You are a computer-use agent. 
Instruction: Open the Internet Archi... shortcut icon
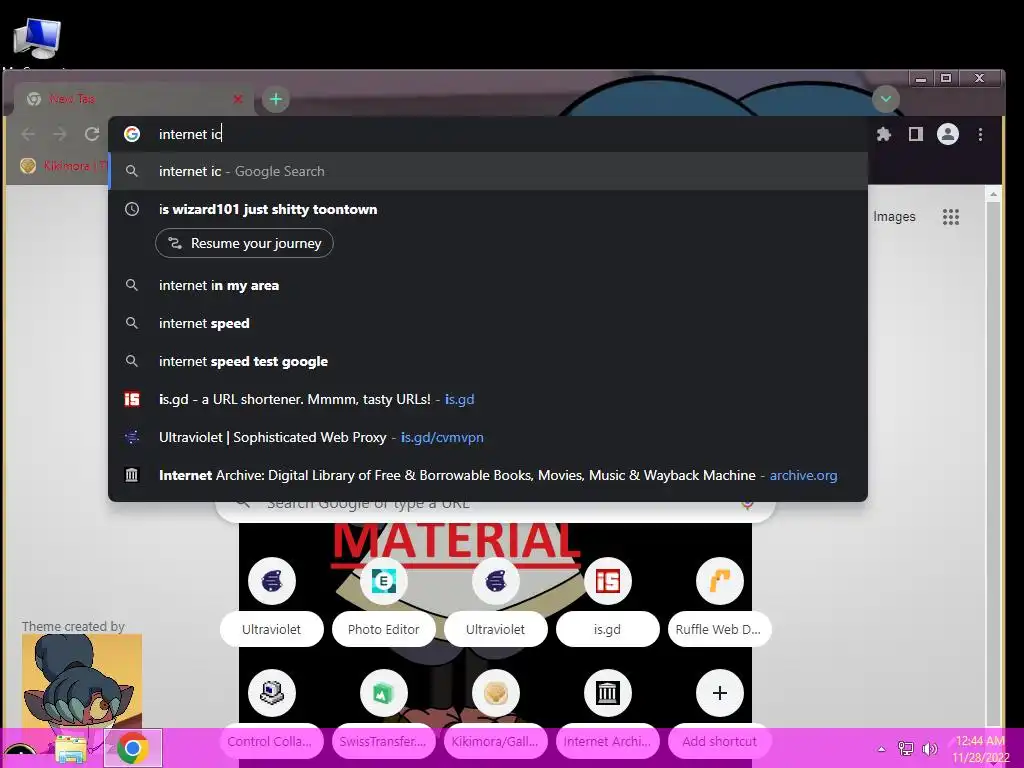tap(607, 693)
